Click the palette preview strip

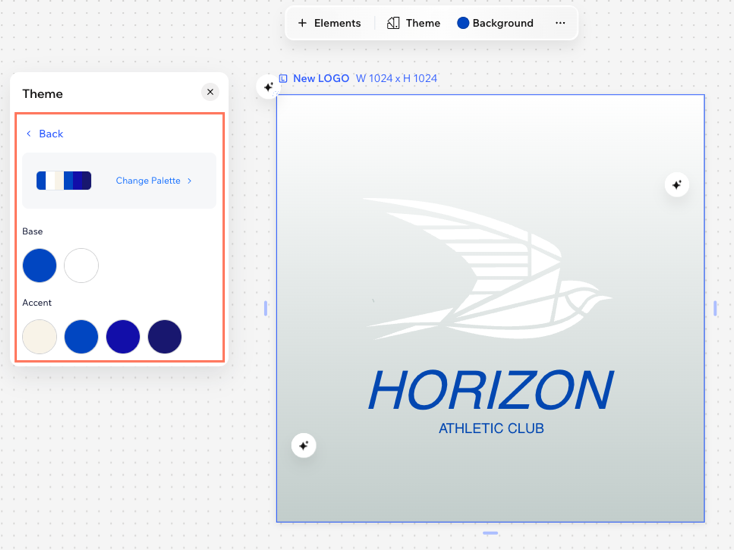click(64, 181)
